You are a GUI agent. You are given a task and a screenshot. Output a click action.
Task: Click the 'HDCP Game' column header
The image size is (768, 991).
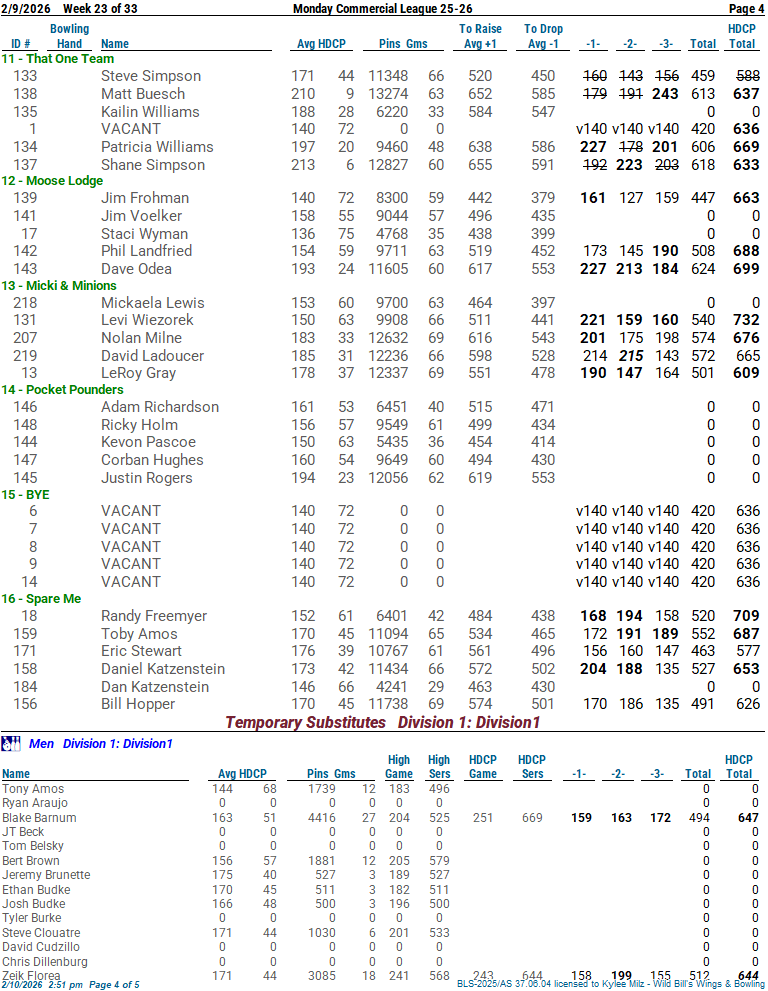coord(483,767)
